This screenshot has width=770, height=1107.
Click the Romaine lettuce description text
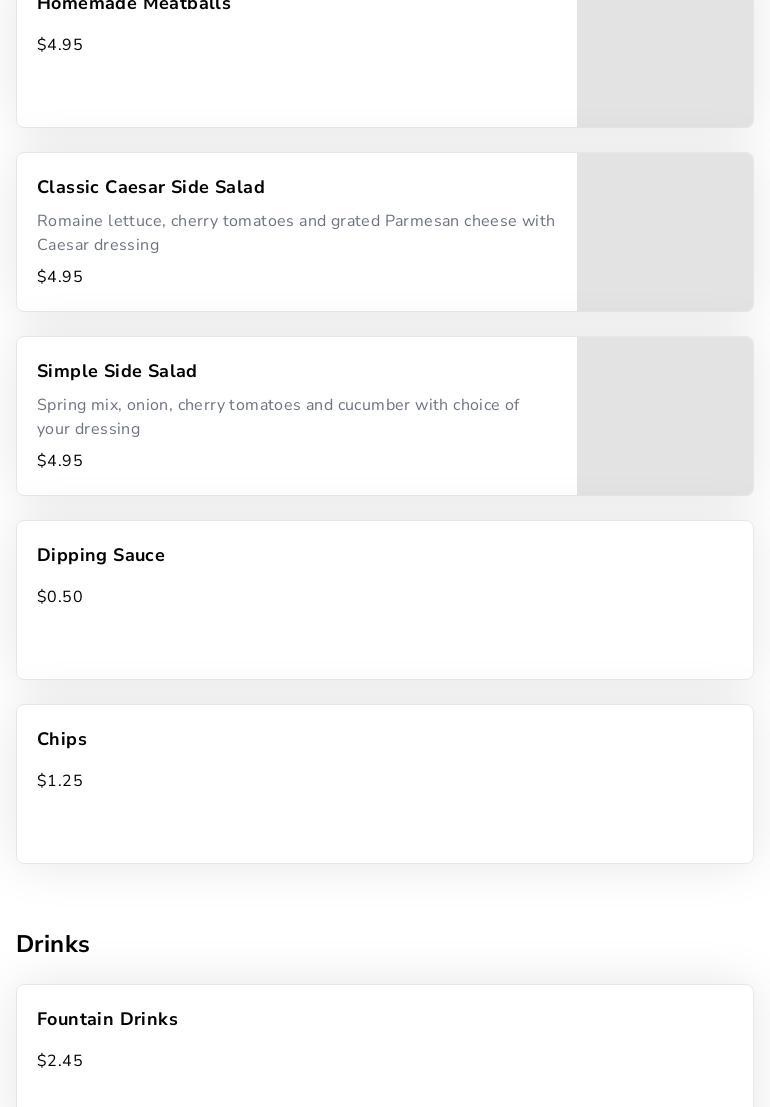coord(296,233)
